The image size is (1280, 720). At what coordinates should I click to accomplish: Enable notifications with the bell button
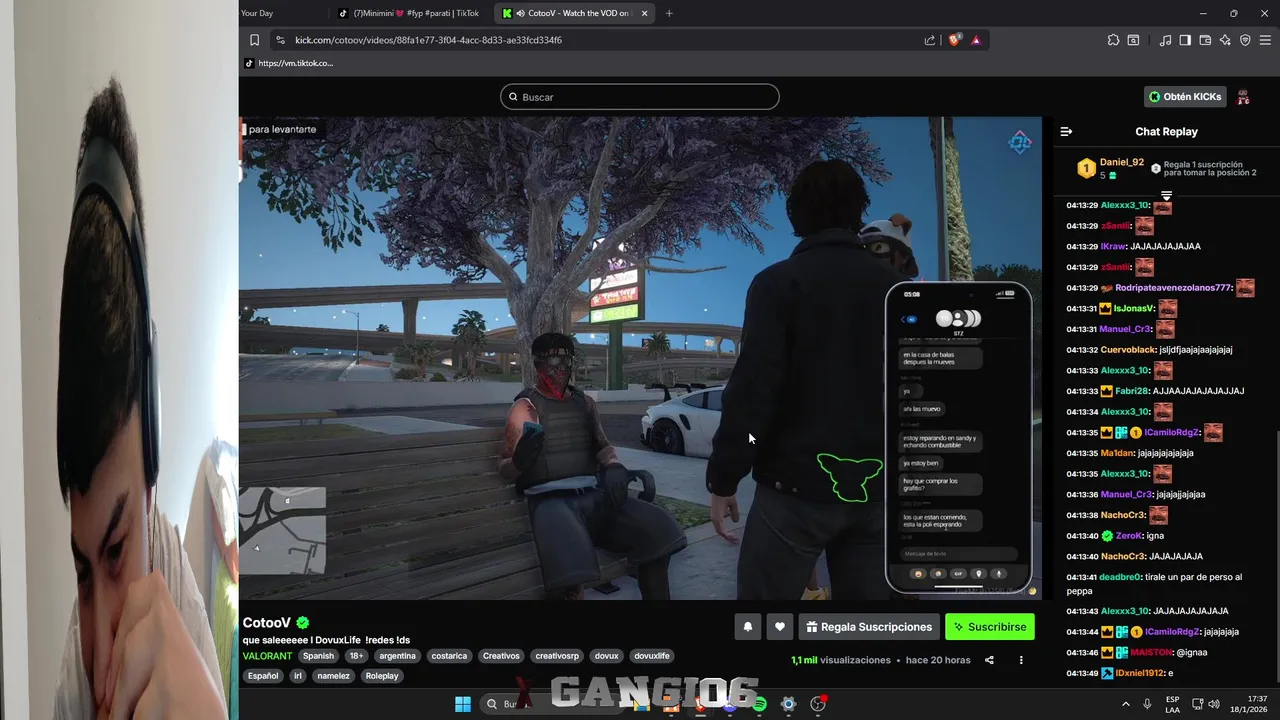pos(747,627)
